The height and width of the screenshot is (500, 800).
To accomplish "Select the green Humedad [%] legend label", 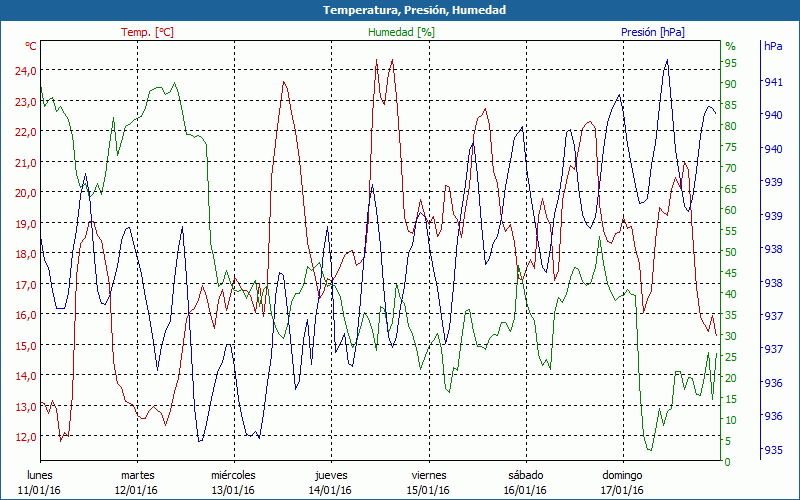I will pos(401,32).
